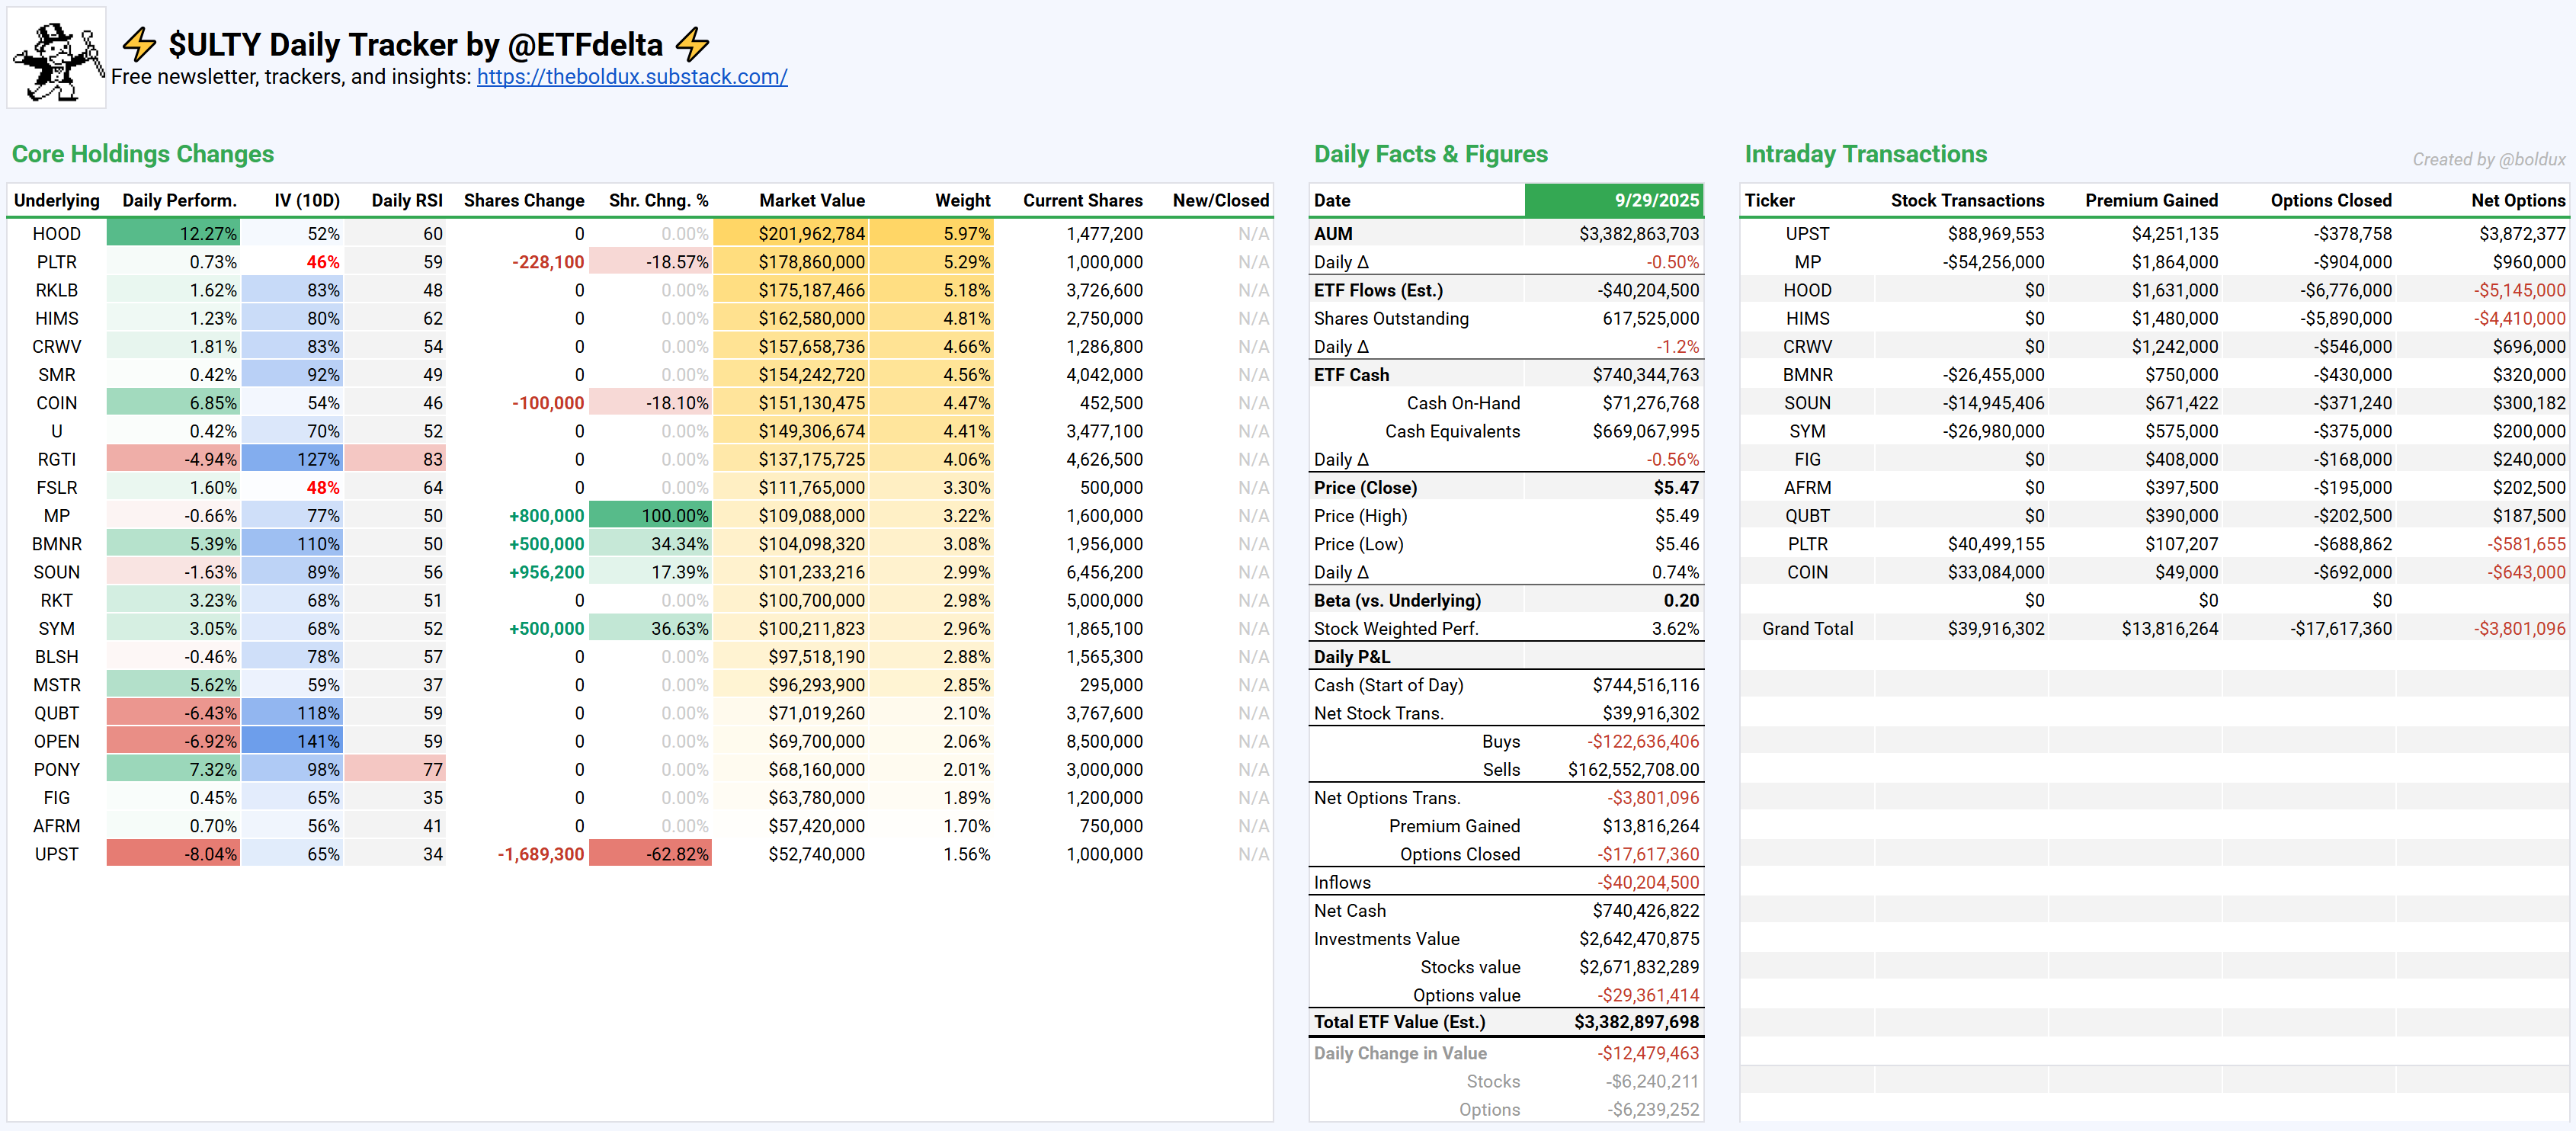Select the OPEN 141% IV cell
This screenshot has height=1131, width=2576.
pos(293,742)
